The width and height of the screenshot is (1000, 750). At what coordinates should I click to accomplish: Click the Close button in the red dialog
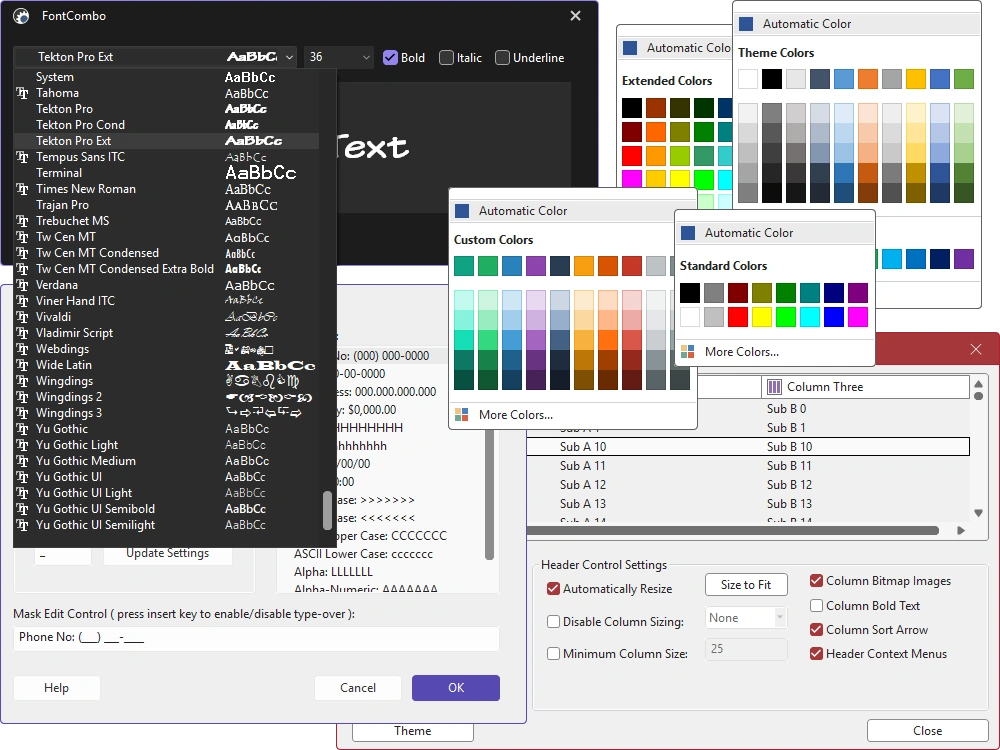click(x=927, y=731)
